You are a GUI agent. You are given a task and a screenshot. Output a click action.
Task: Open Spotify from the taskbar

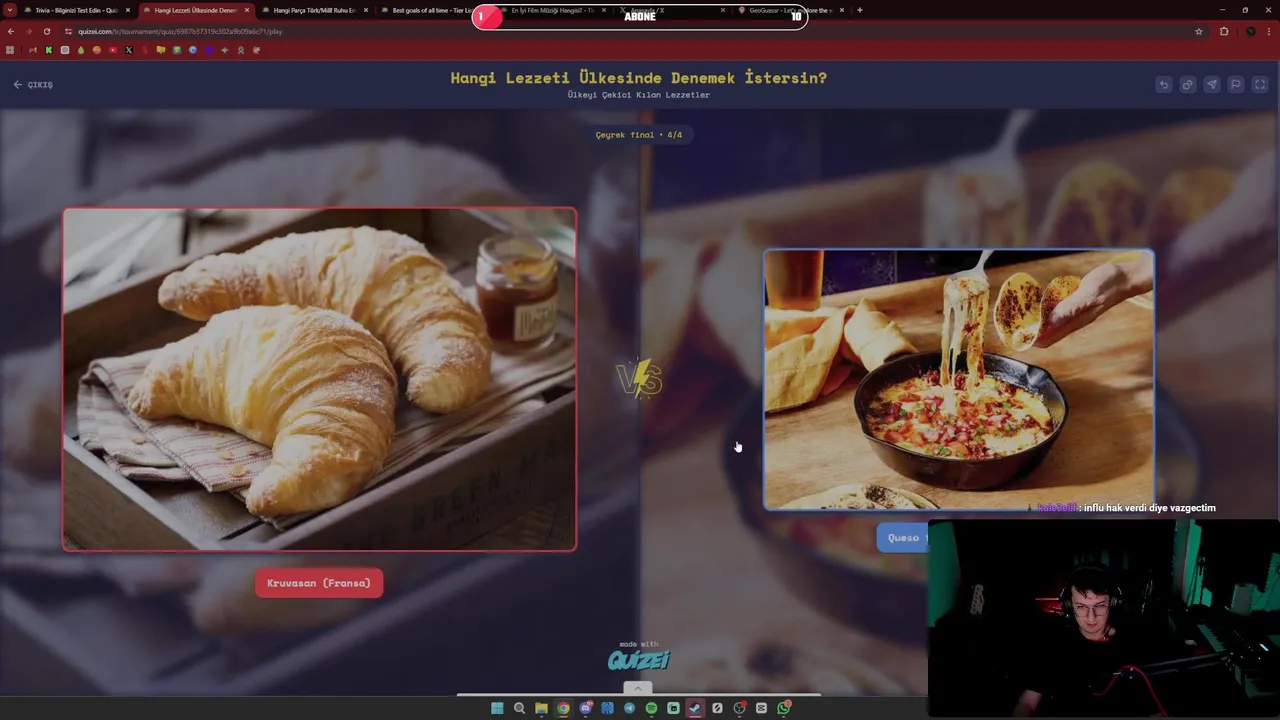tap(651, 708)
